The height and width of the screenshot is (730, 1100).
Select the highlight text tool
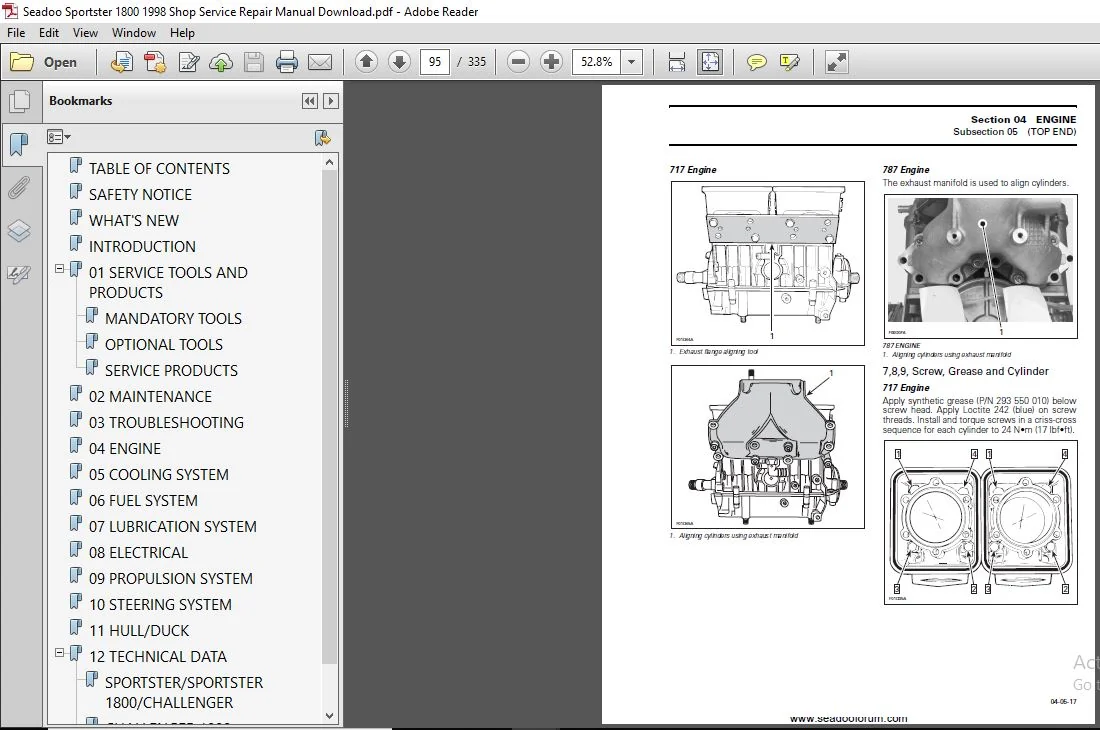789,62
